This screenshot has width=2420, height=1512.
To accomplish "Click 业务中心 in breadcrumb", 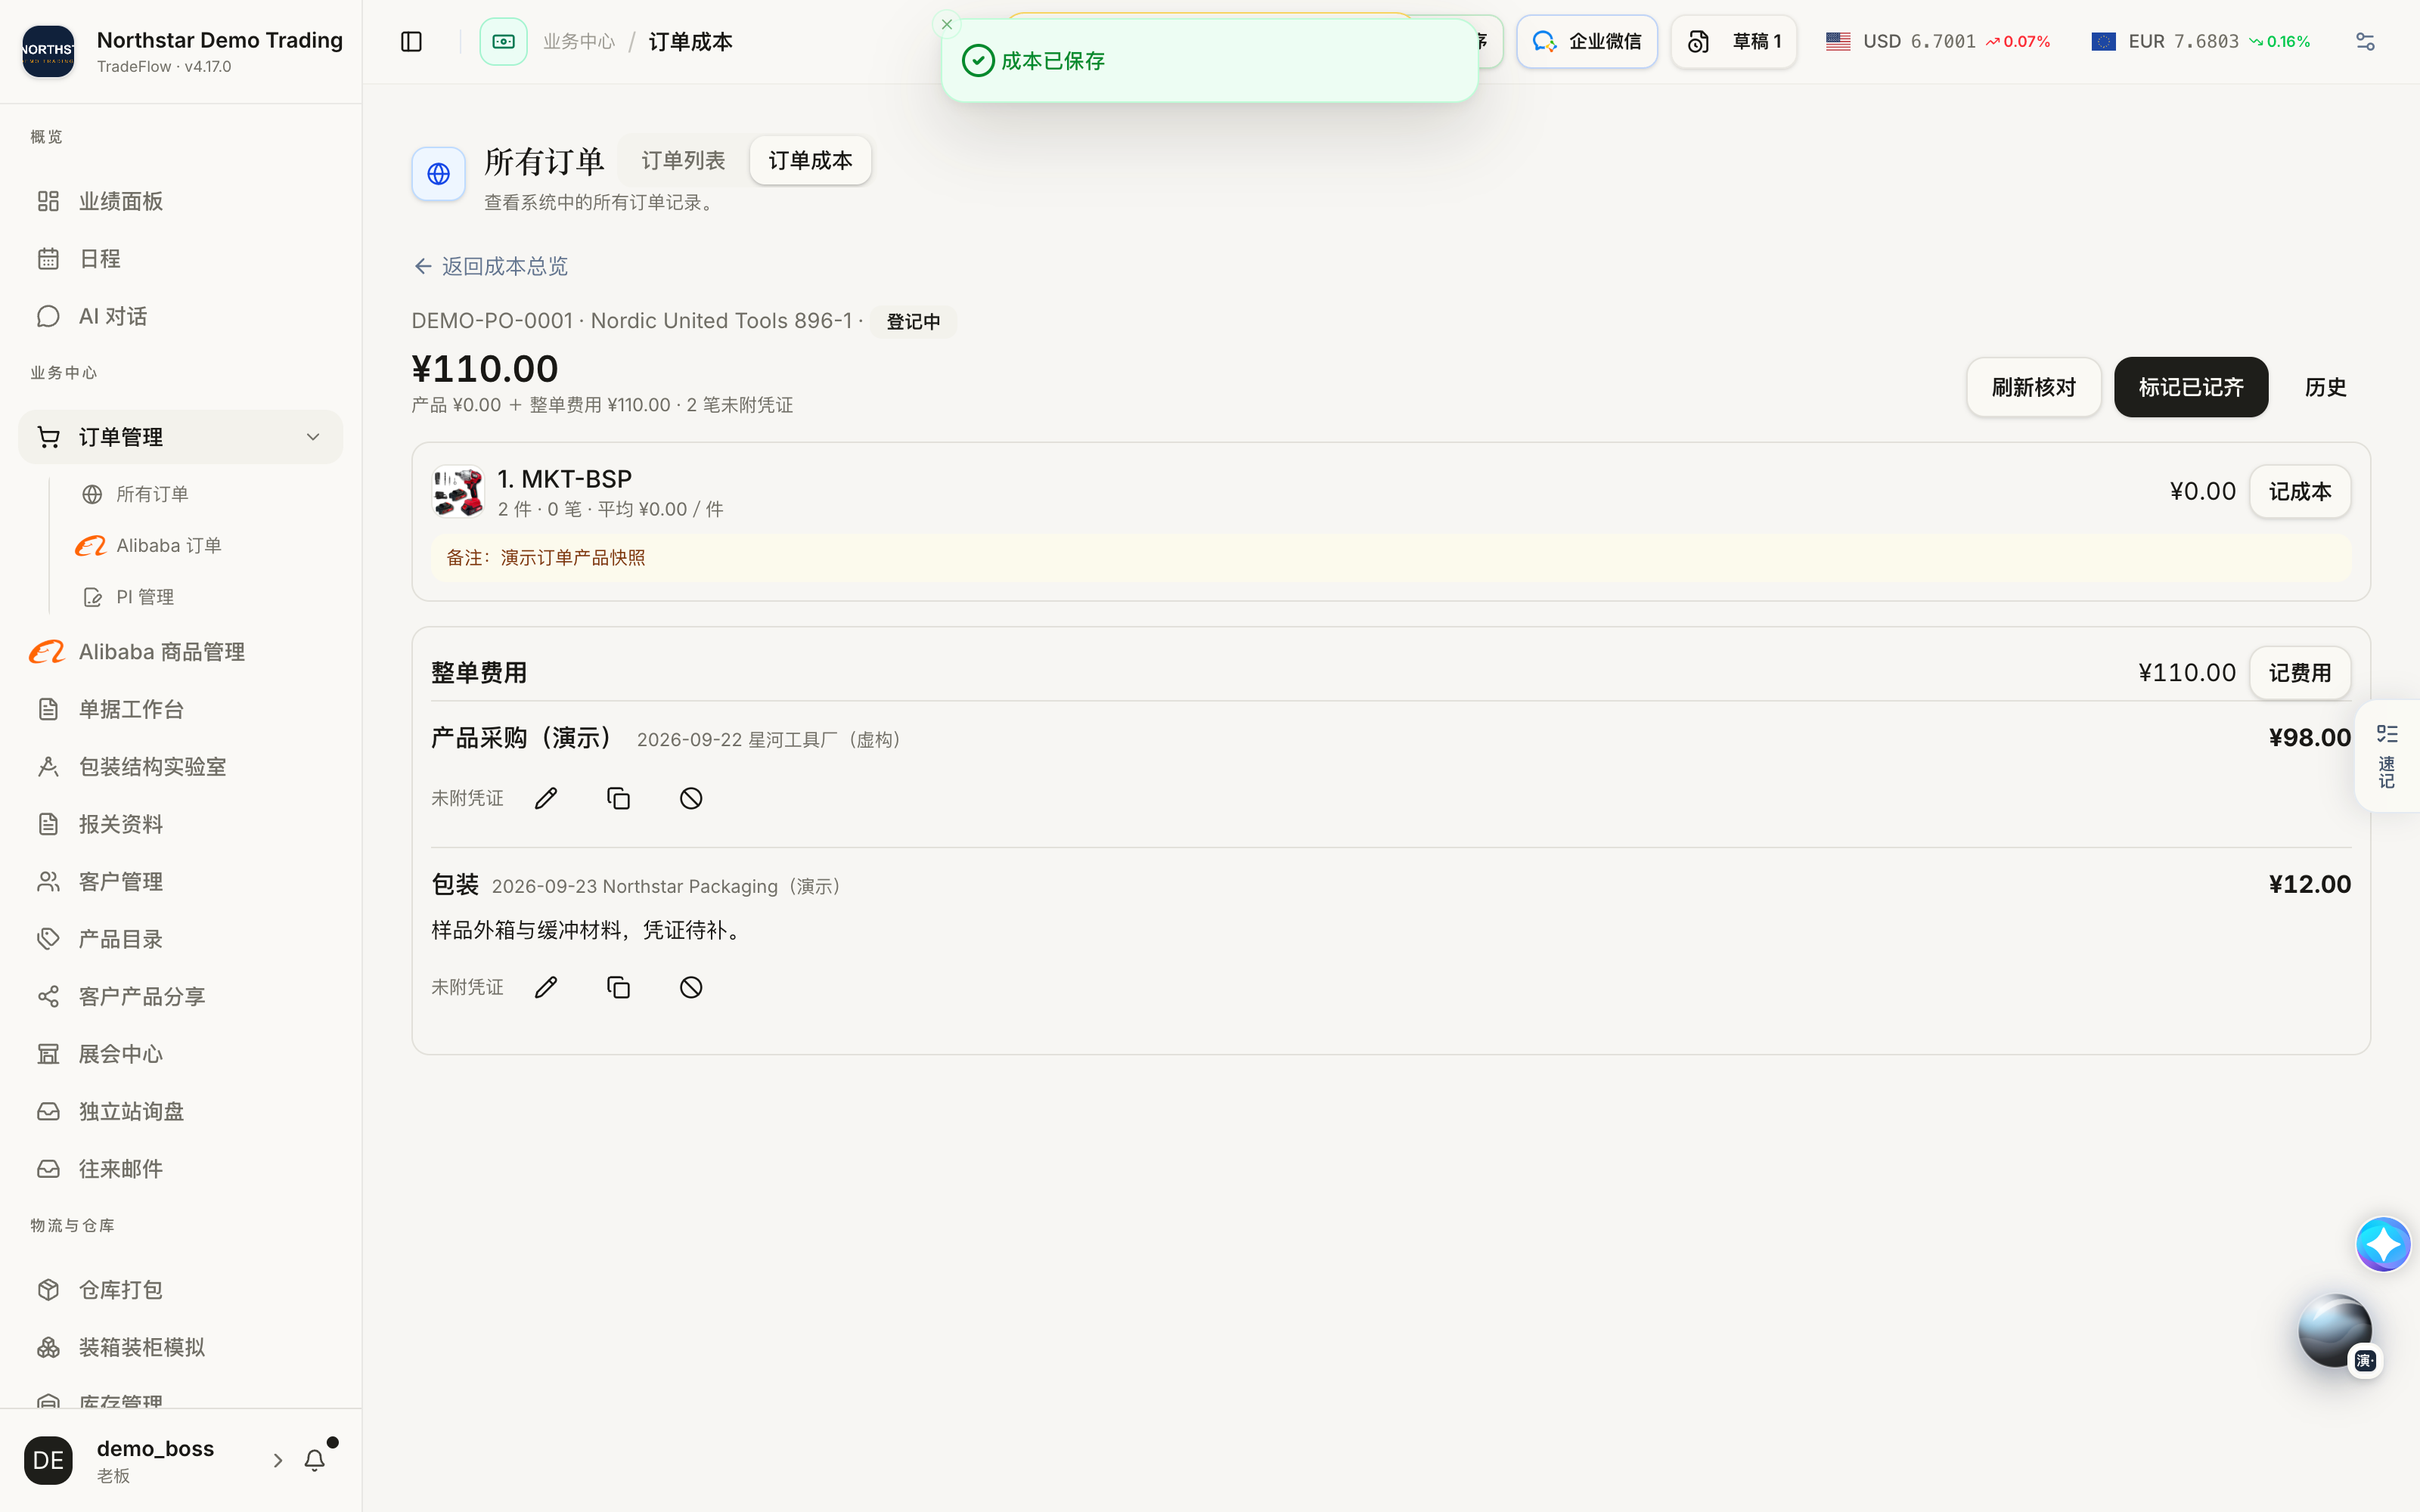I will click(x=579, y=41).
